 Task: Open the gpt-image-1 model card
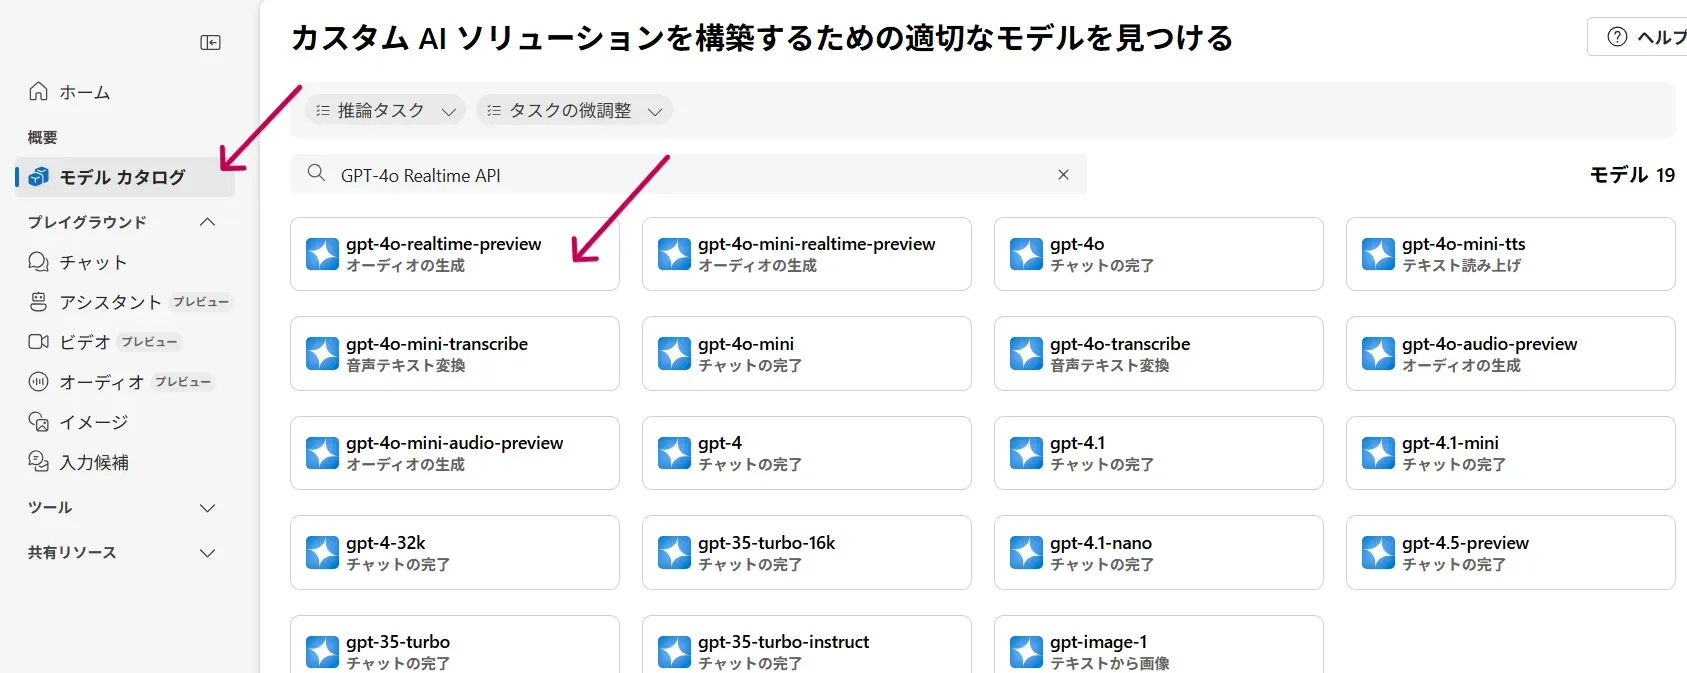click(x=1158, y=645)
